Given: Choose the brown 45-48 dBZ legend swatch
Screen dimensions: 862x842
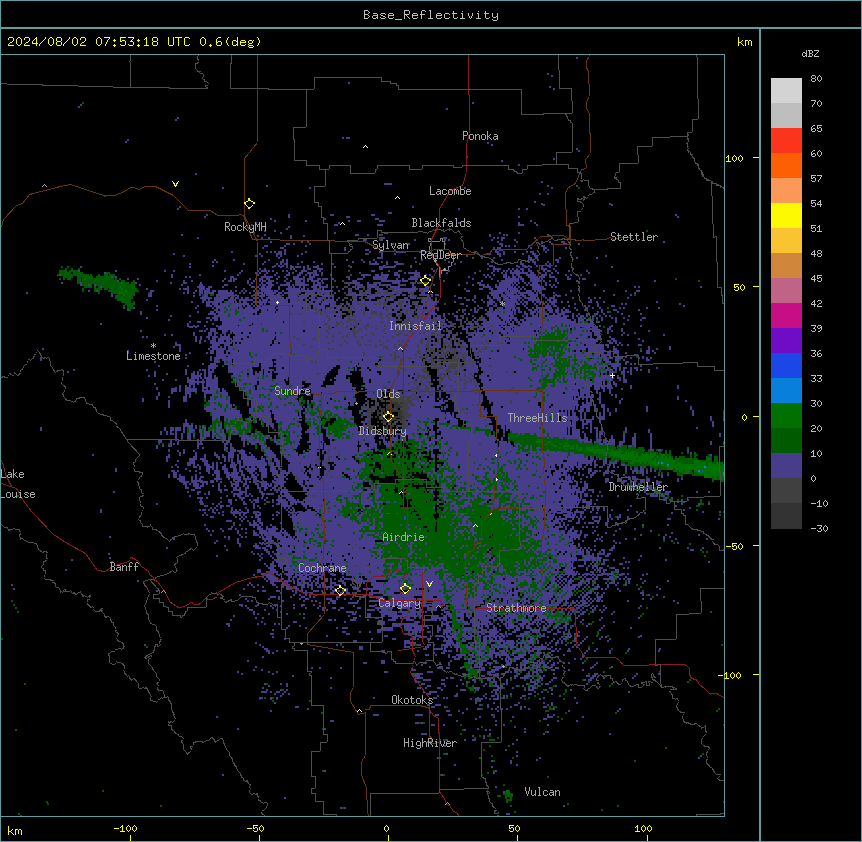Looking at the screenshot, I should [786, 265].
